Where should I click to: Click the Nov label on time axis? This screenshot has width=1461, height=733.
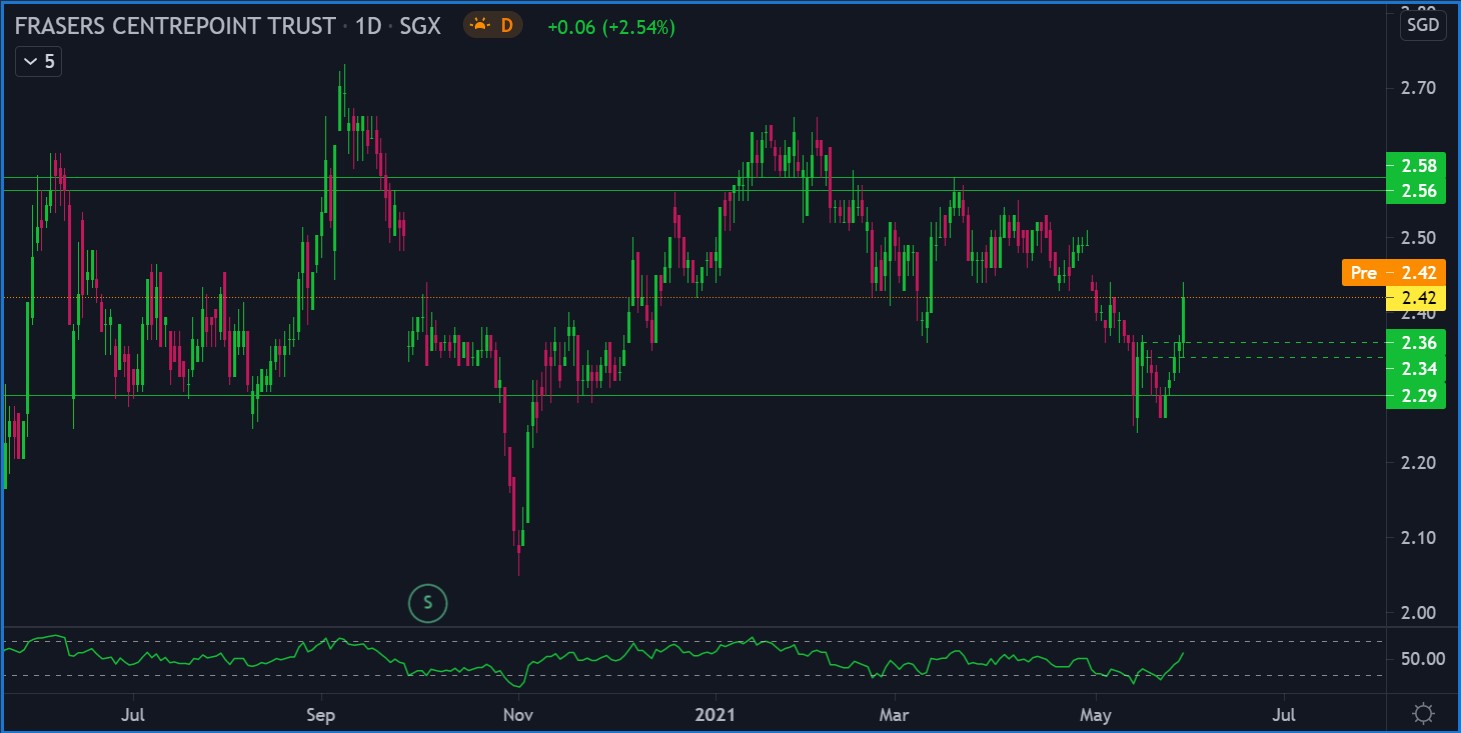pyautogui.click(x=517, y=715)
